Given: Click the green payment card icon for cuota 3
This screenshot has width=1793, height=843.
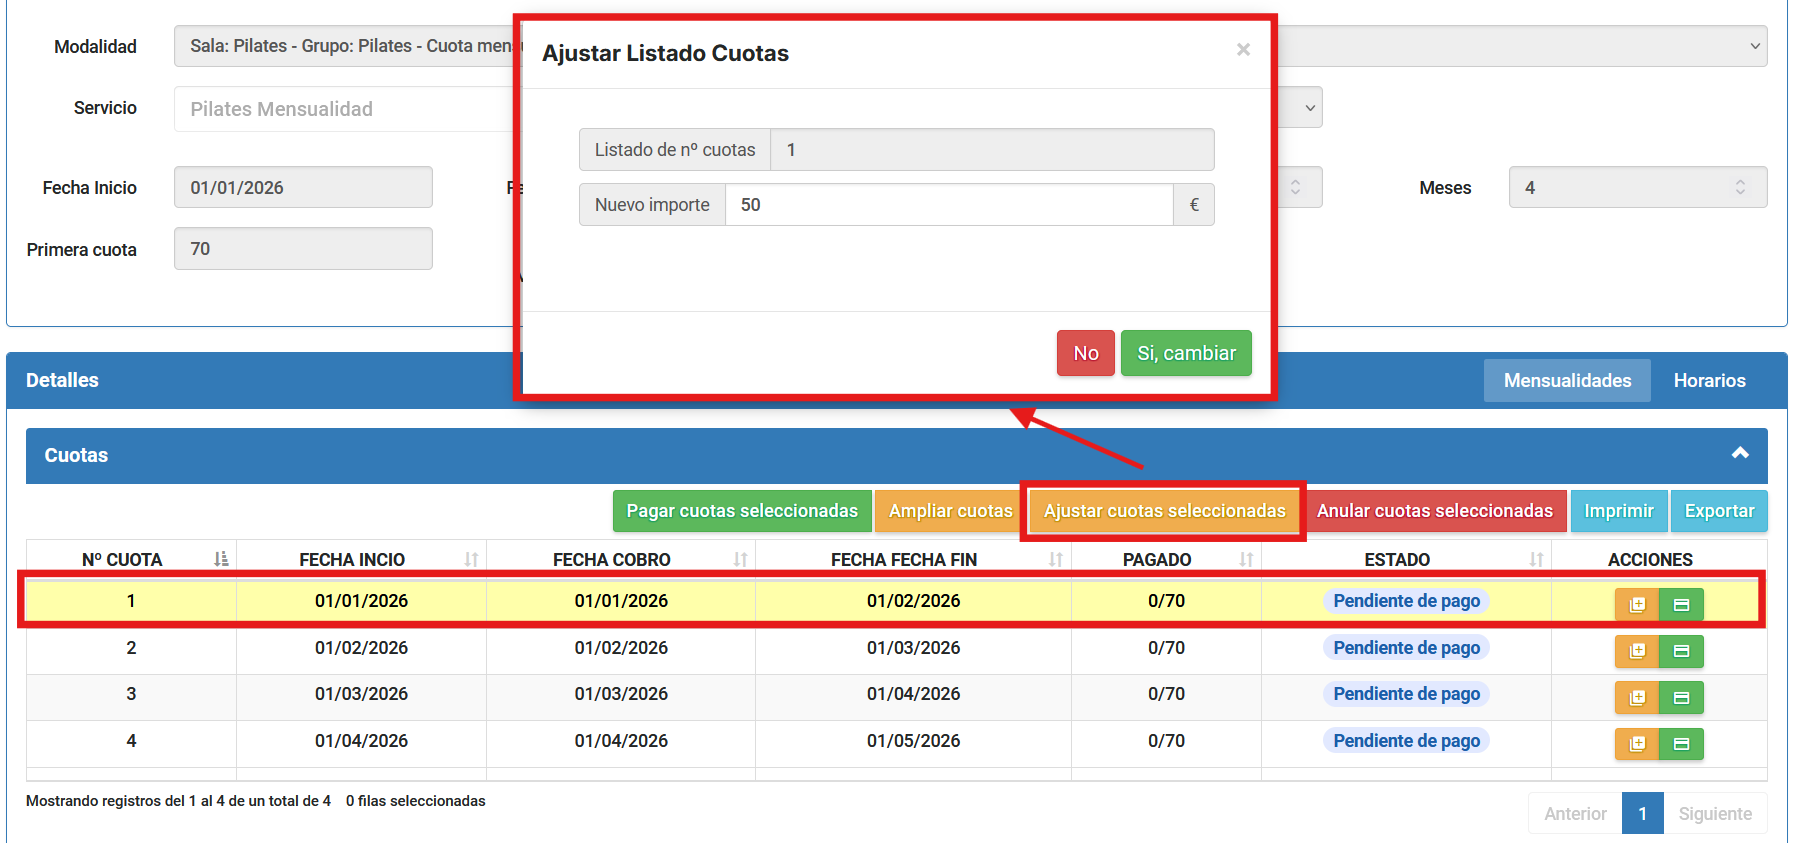Looking at the screenshot, I should point(1681,697).
